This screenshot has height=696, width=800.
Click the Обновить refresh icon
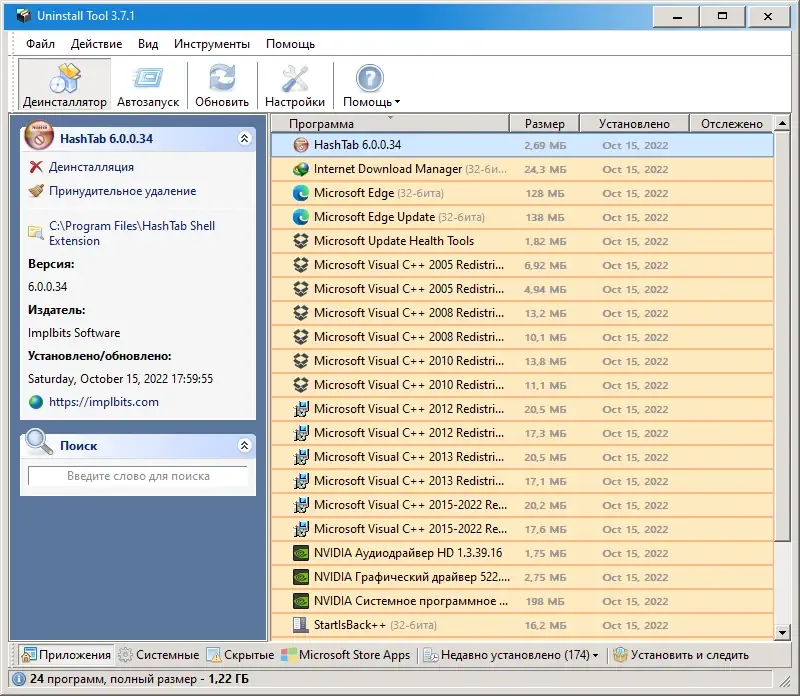(221, 77)
